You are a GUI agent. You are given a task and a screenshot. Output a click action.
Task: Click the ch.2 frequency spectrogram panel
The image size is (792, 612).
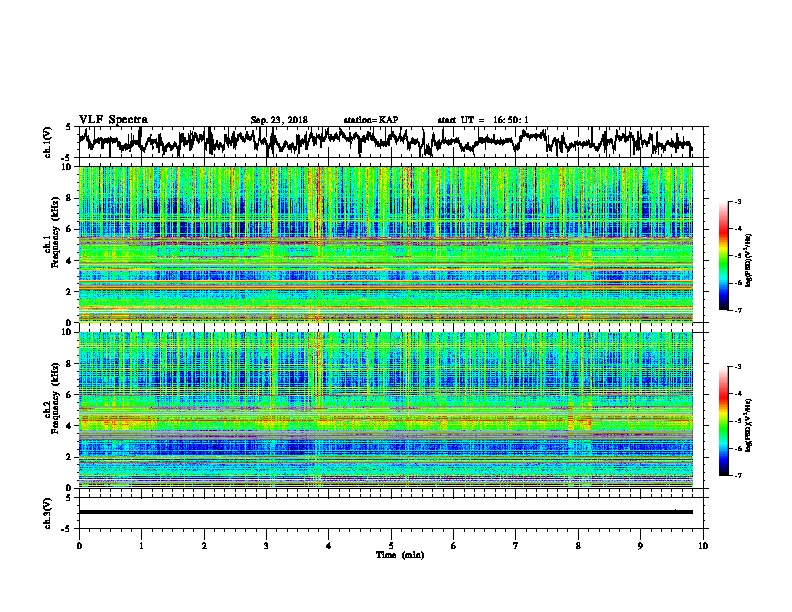[x=386, y=410]
